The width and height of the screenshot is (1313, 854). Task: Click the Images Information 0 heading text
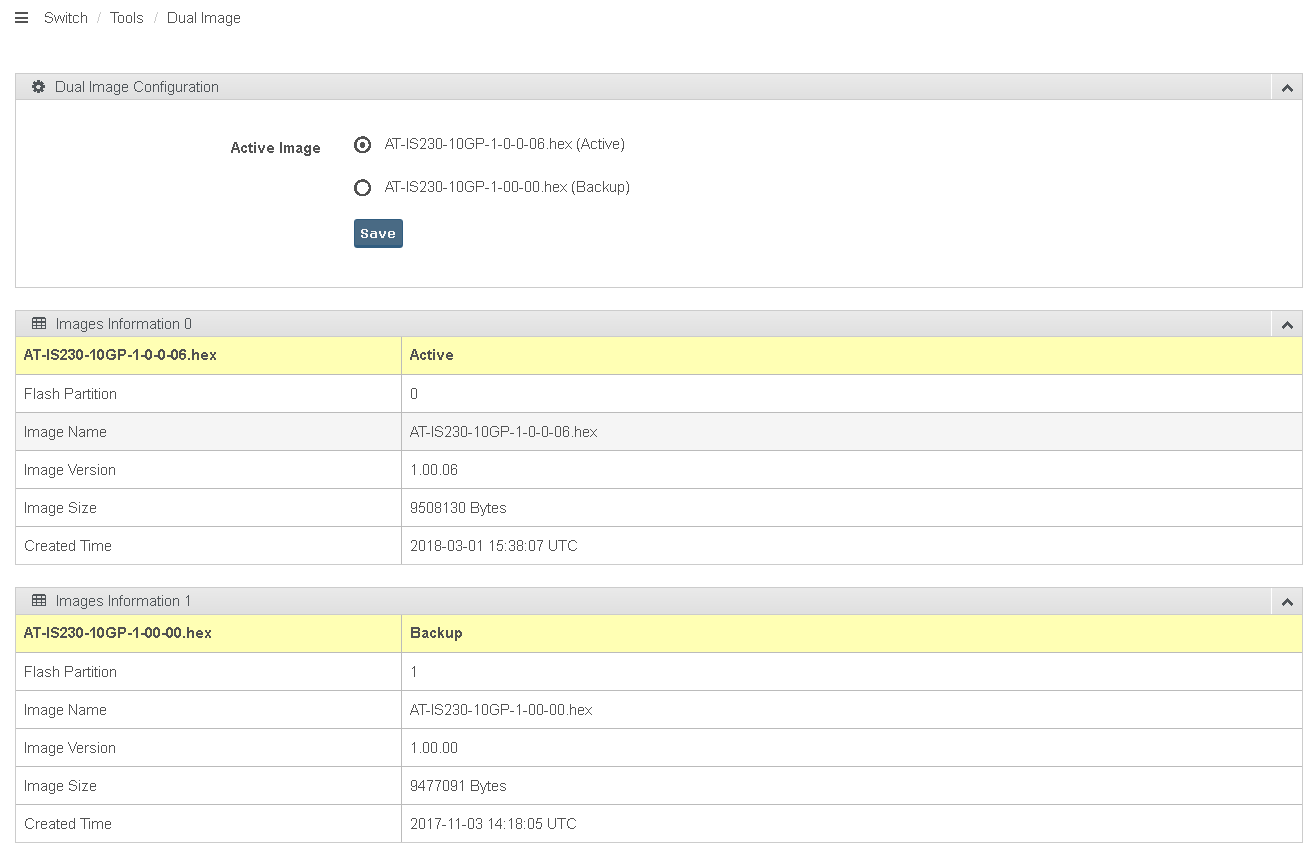pos(124,324)
